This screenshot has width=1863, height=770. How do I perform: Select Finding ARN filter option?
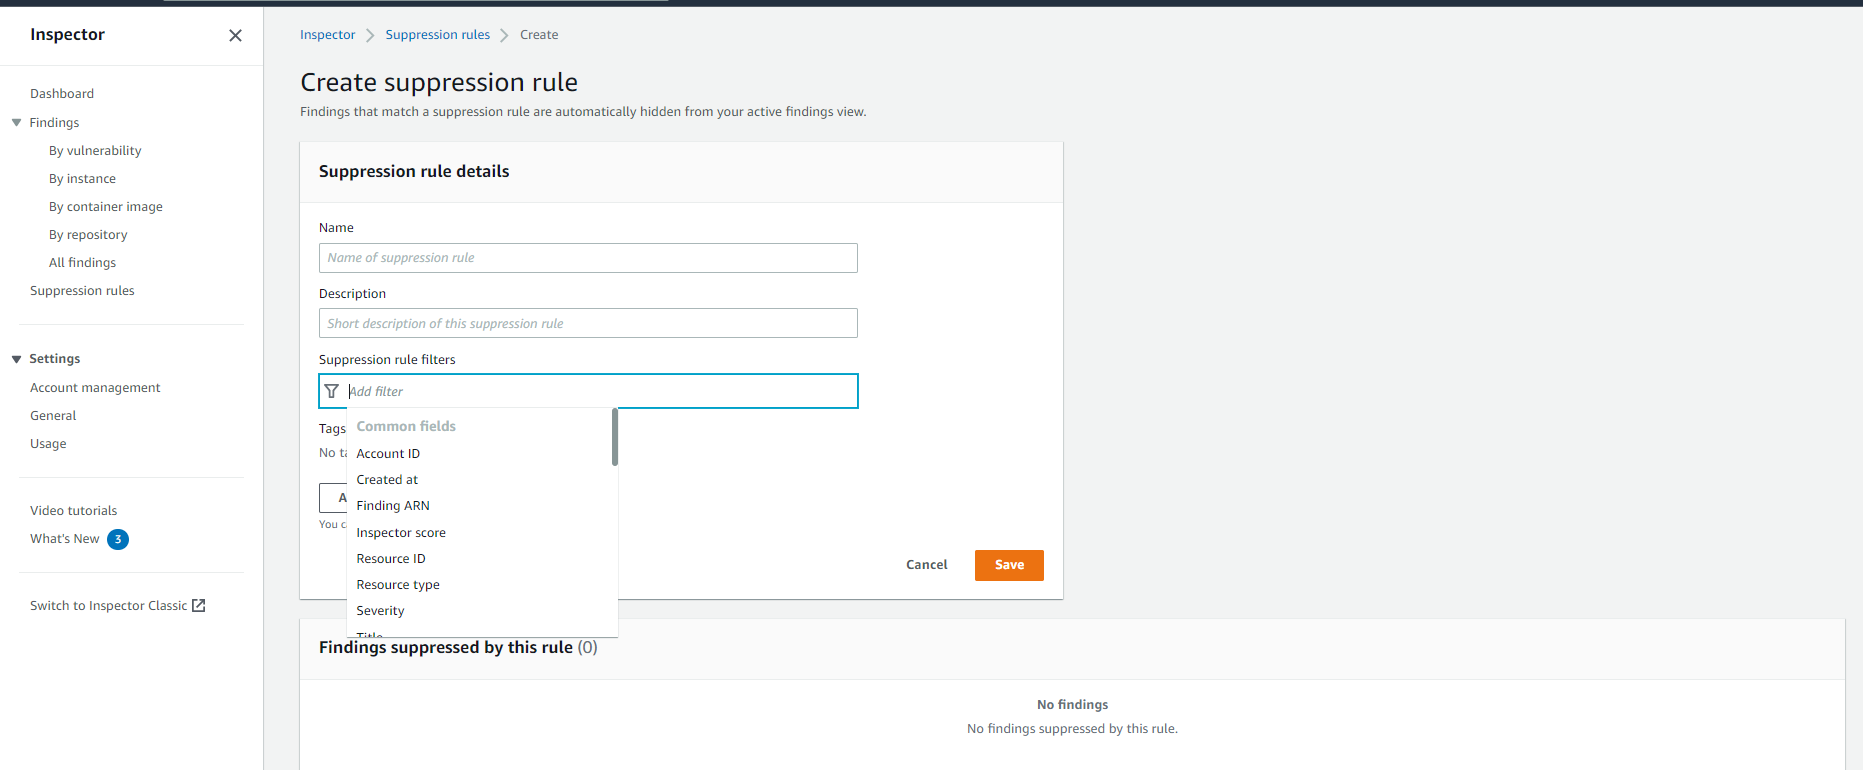[x=480, y=505]
